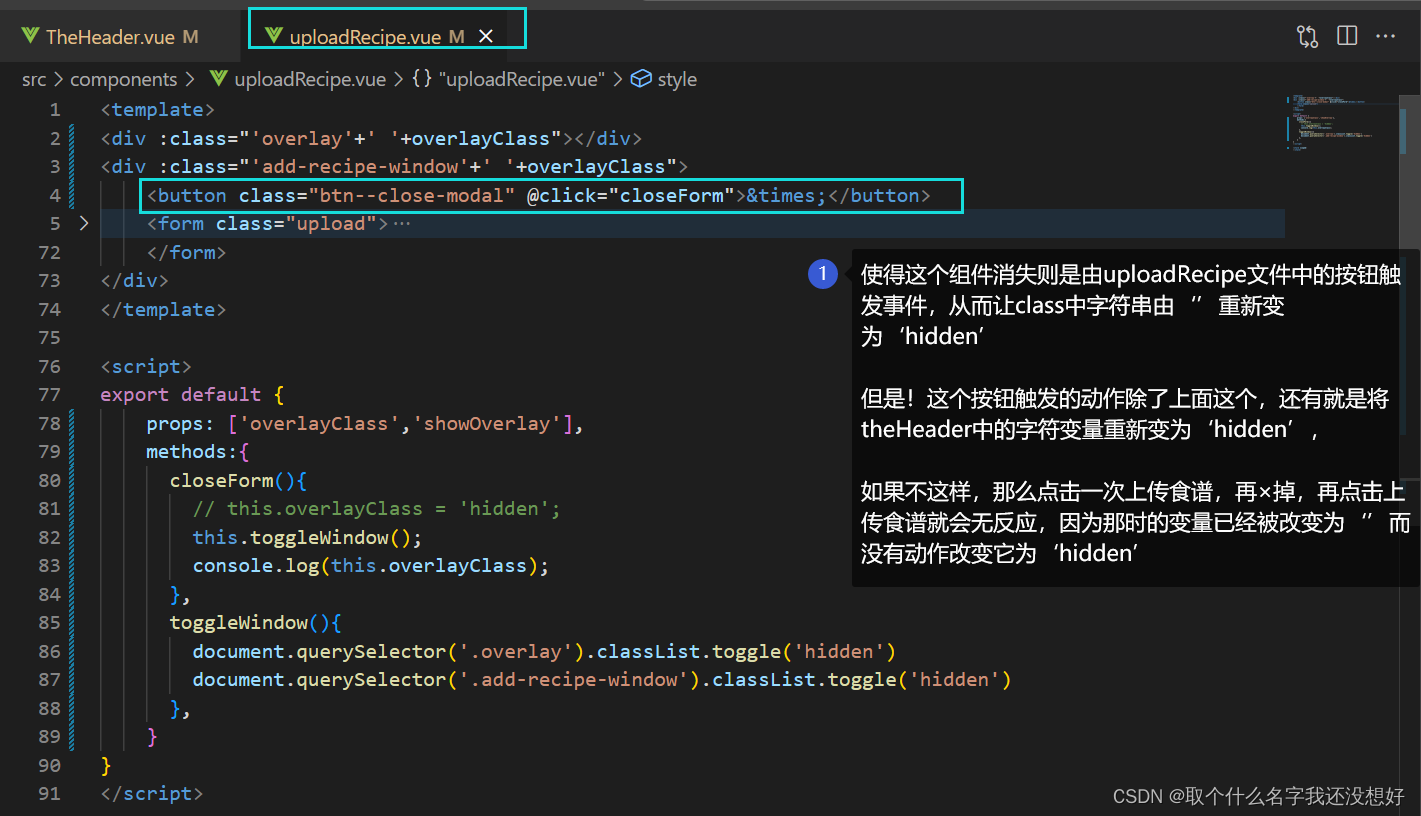The image size is (1421, 816).
Task: Click the braces icon in the breadcrumb
Action: (421, 79)
